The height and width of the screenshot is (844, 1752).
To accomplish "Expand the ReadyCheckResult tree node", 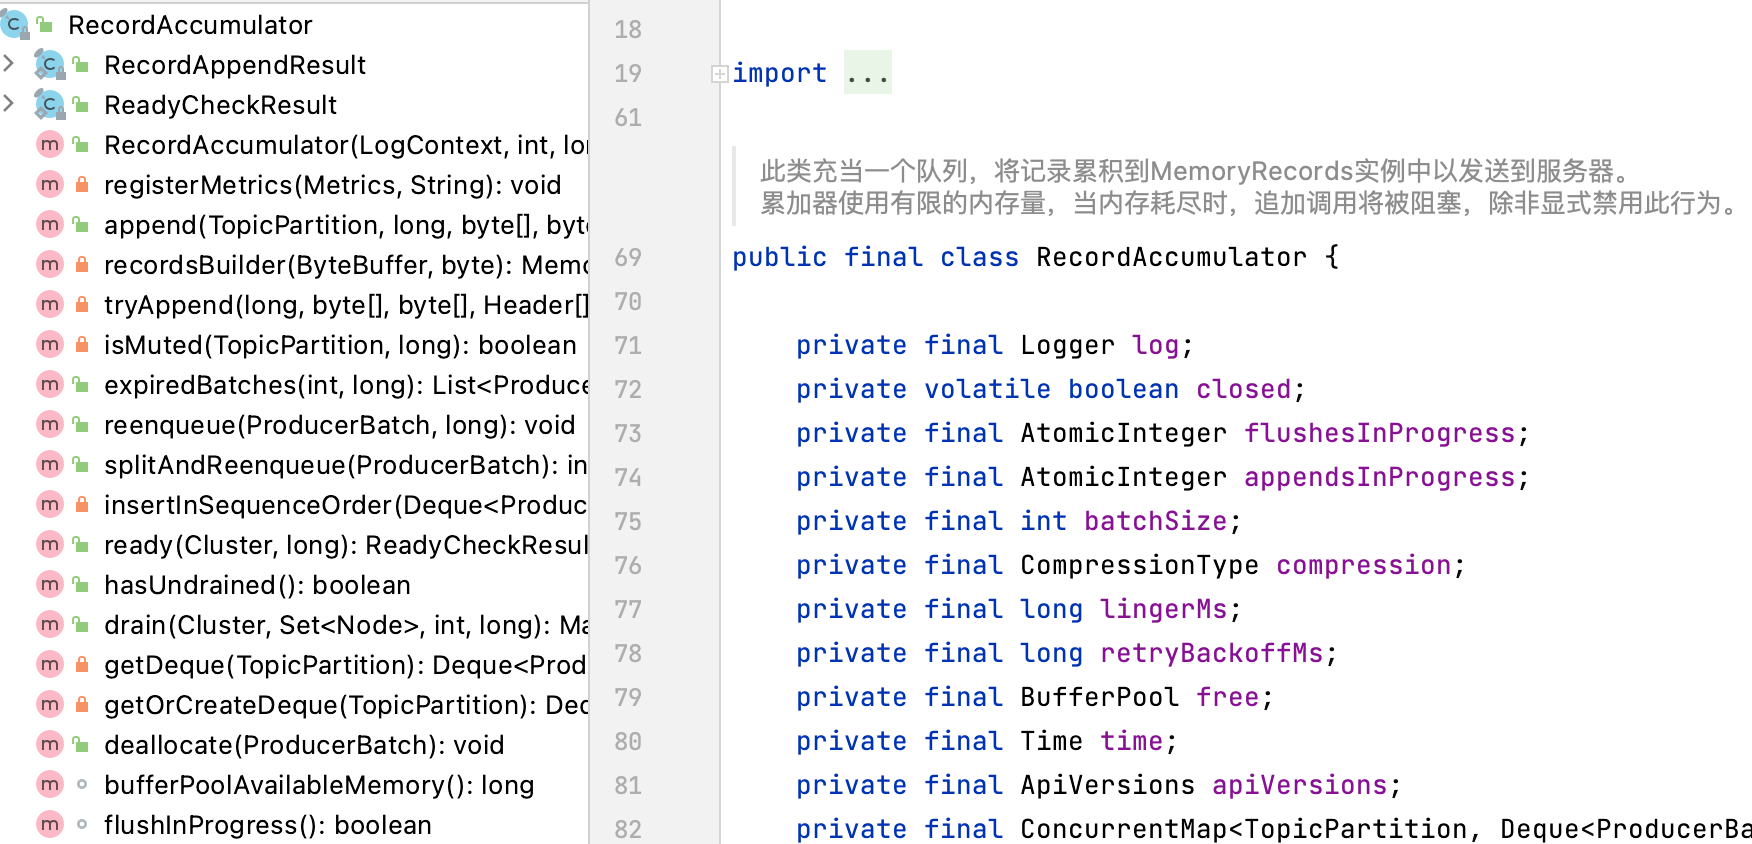I will pyautogui.click(x=10, y=104).
